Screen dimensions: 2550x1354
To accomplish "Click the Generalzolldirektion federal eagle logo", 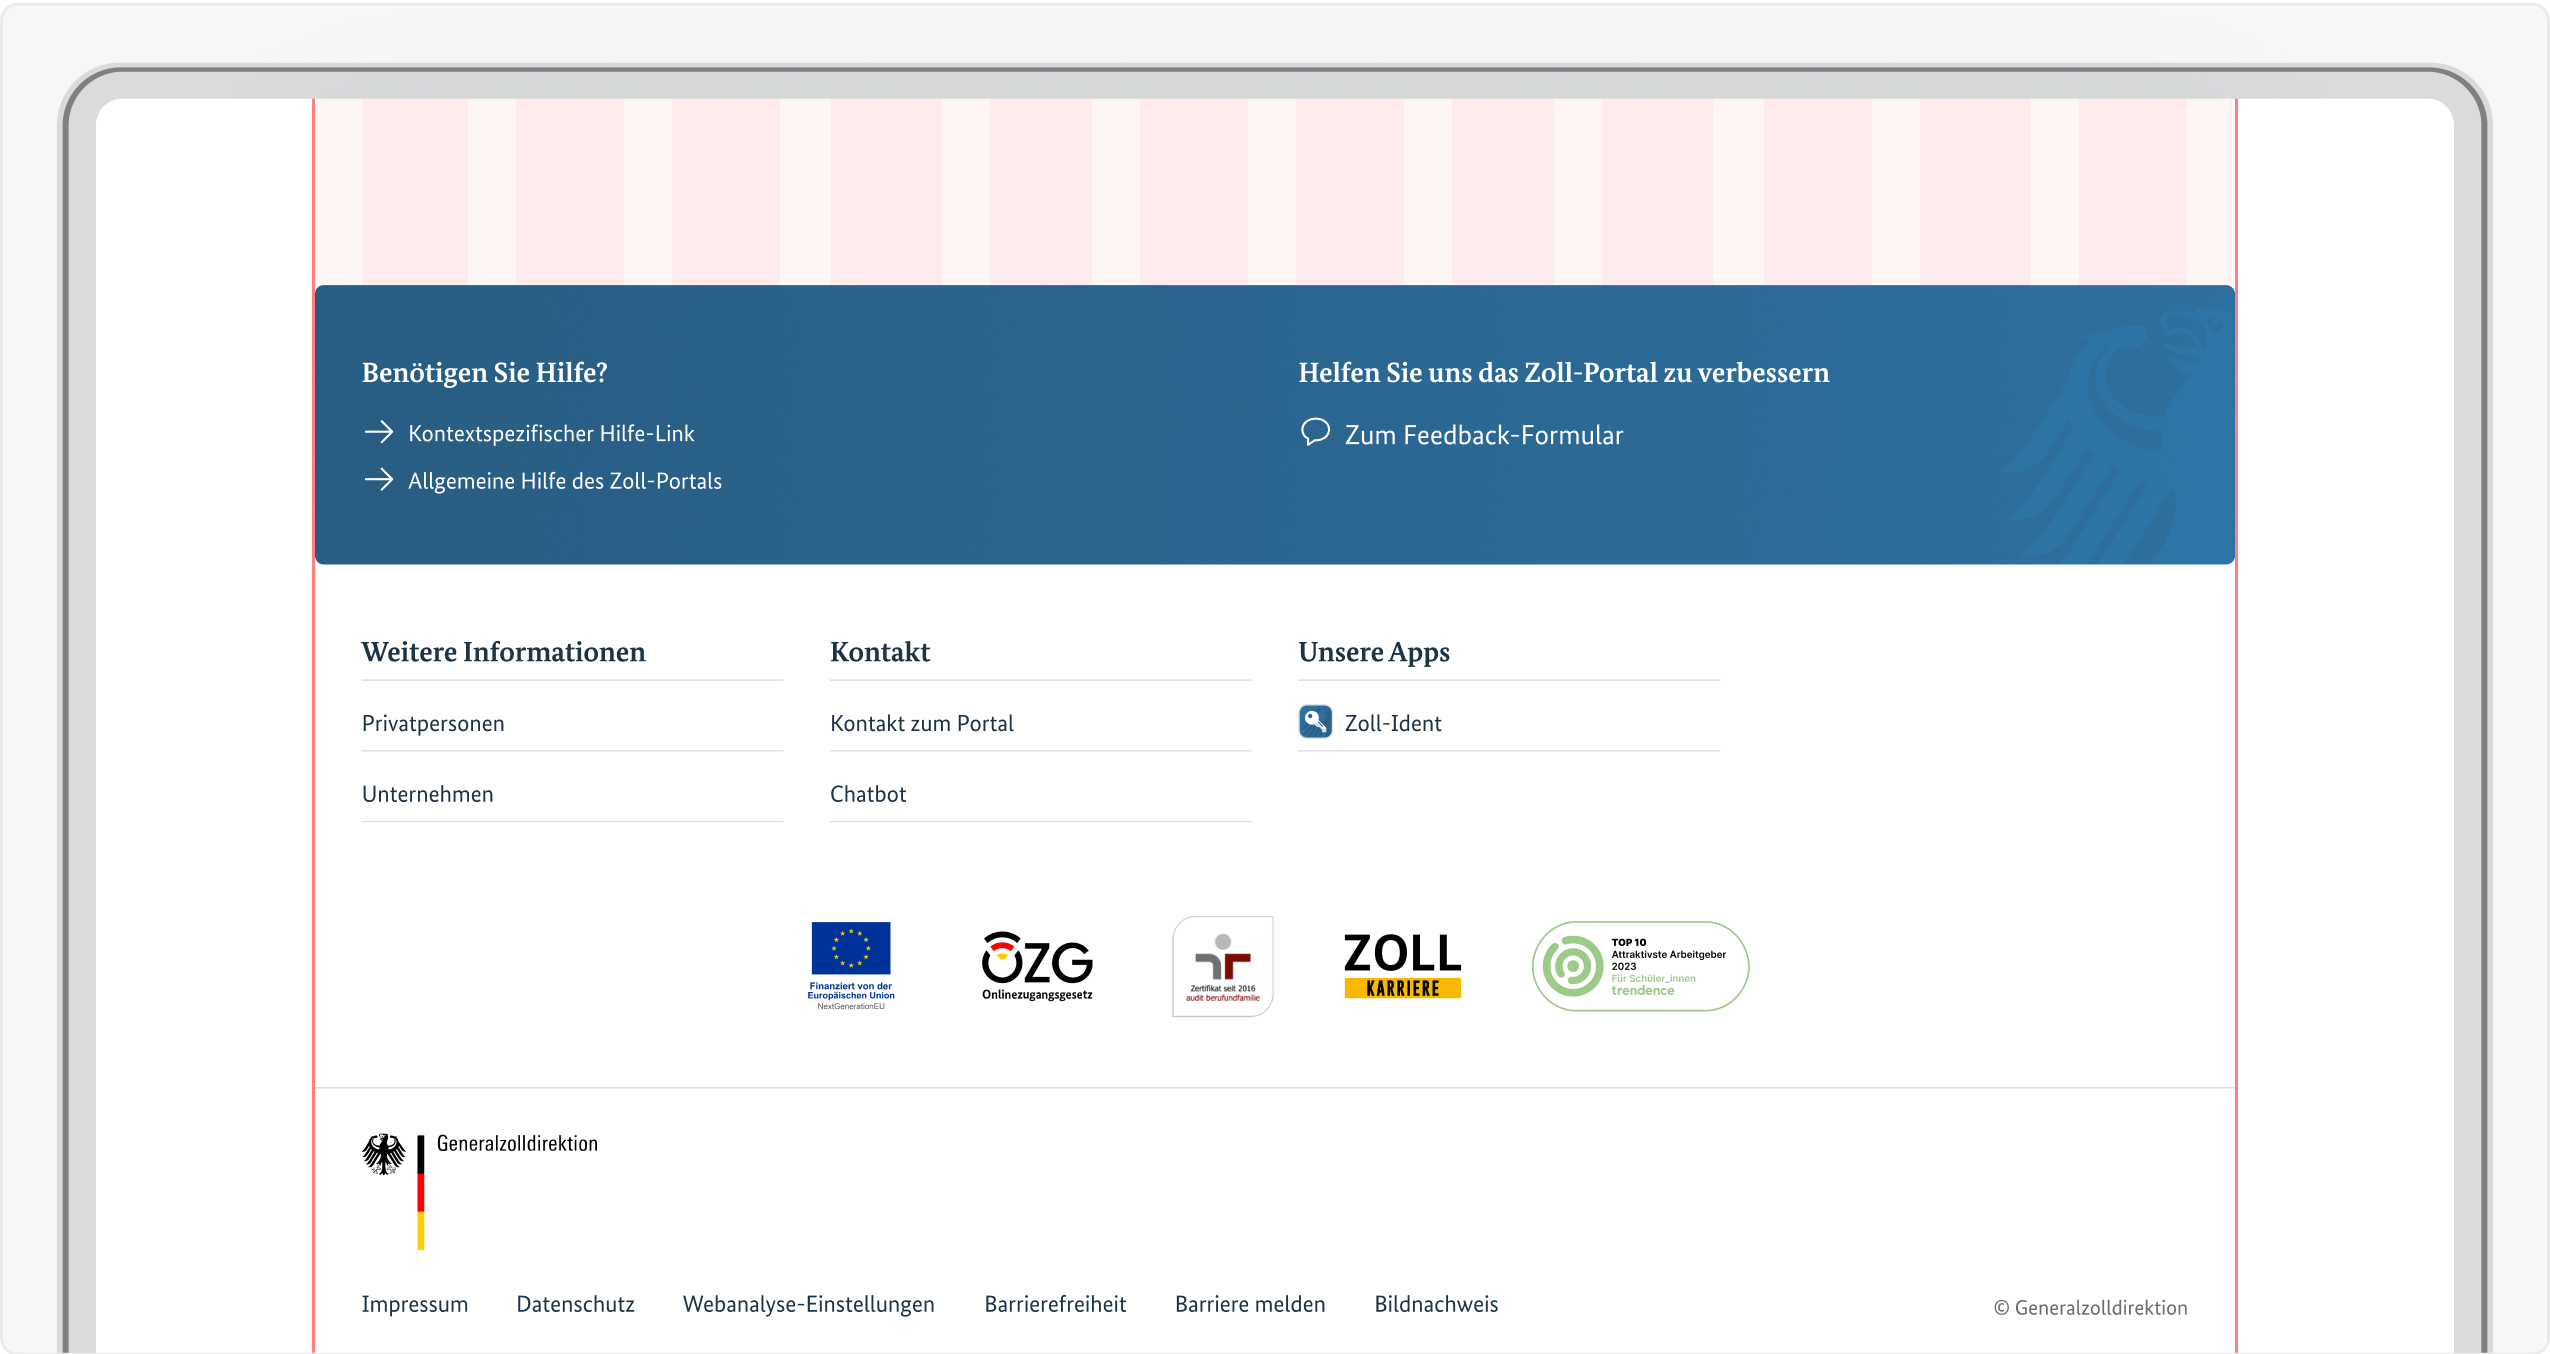I will [384, 1153].
